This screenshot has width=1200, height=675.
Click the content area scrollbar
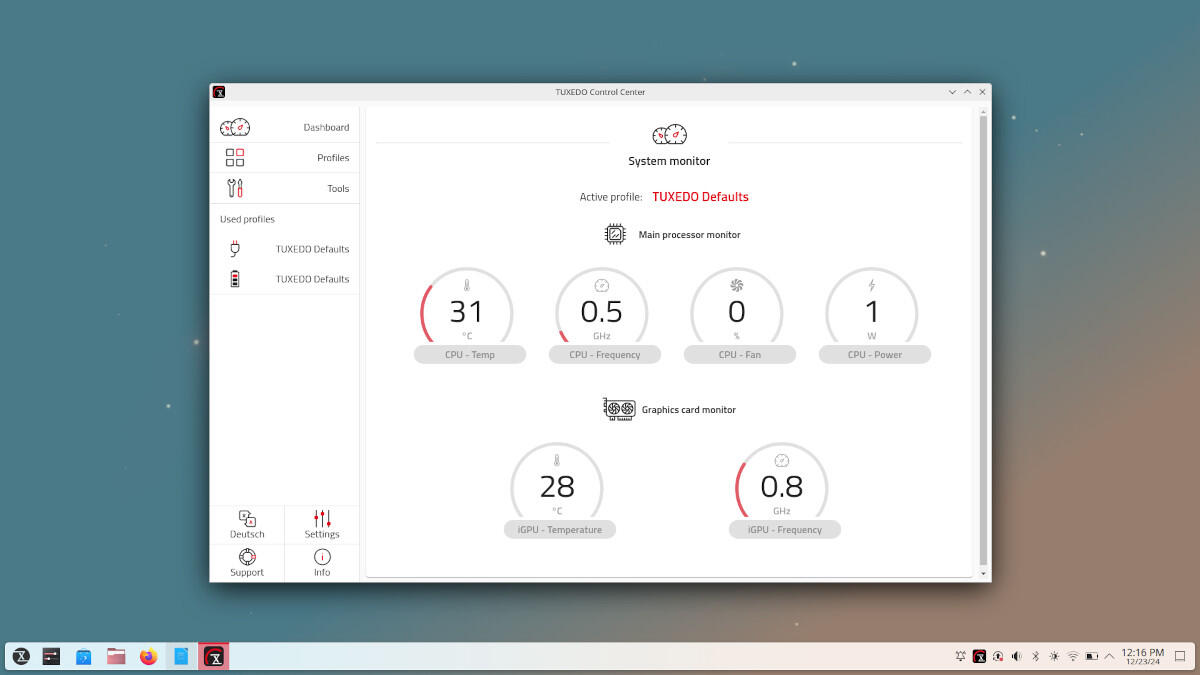coord(984,340)
